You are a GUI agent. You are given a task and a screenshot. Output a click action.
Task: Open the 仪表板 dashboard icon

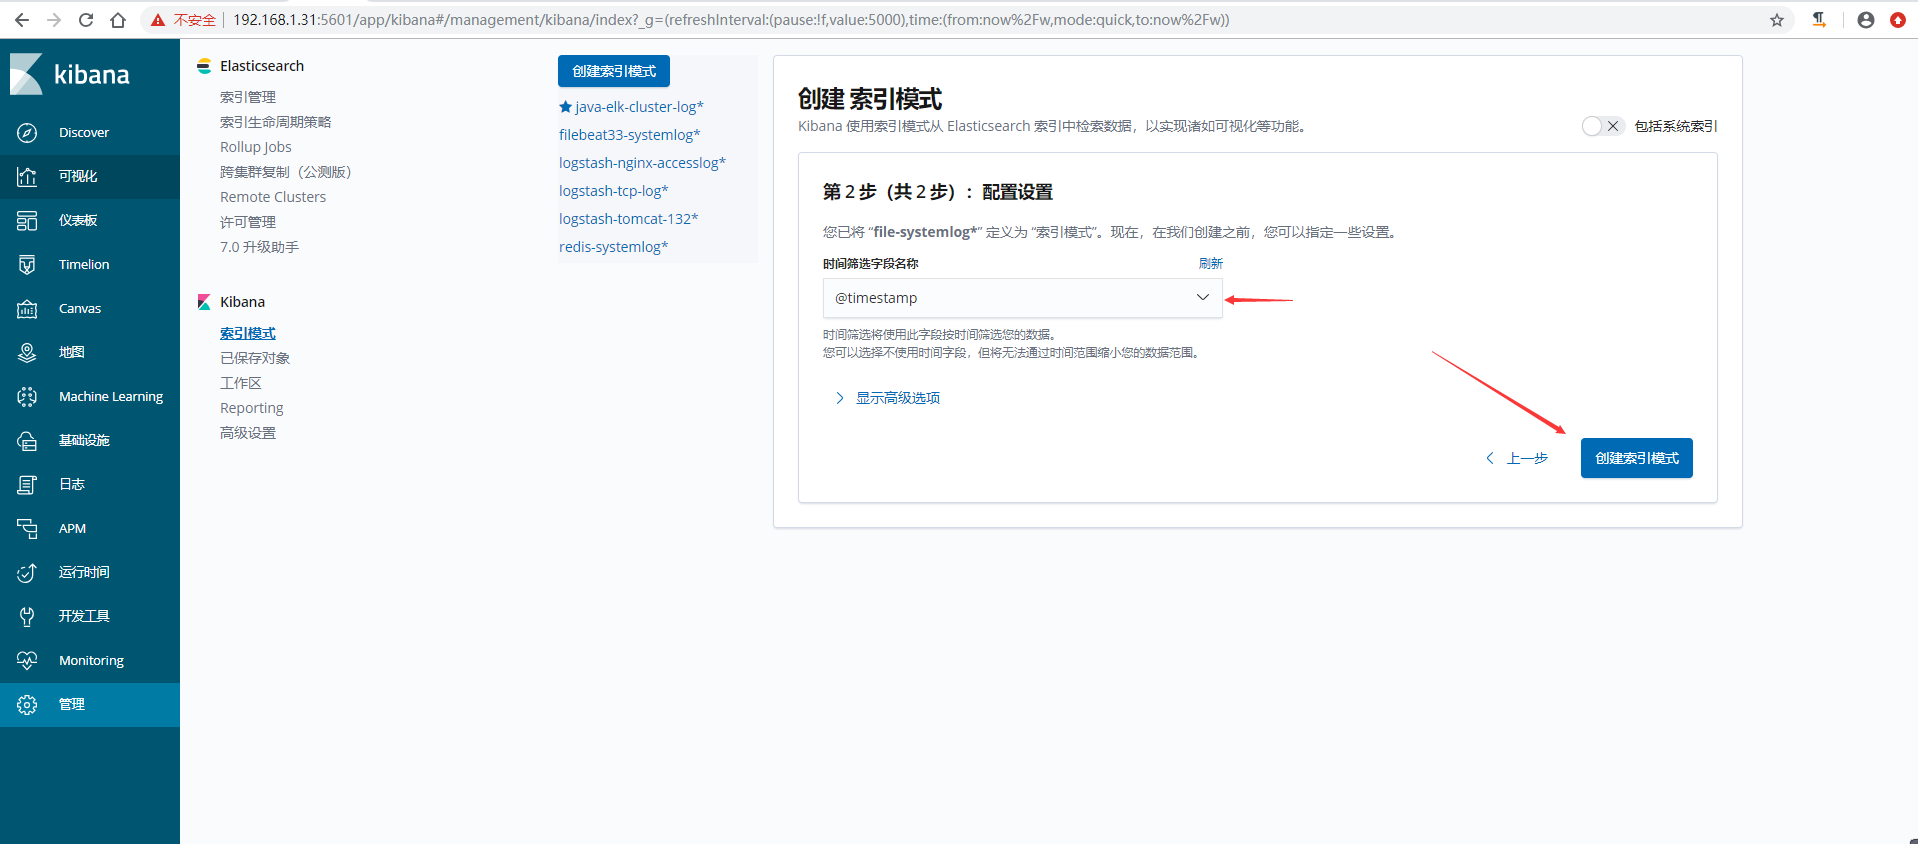point(27,220)
